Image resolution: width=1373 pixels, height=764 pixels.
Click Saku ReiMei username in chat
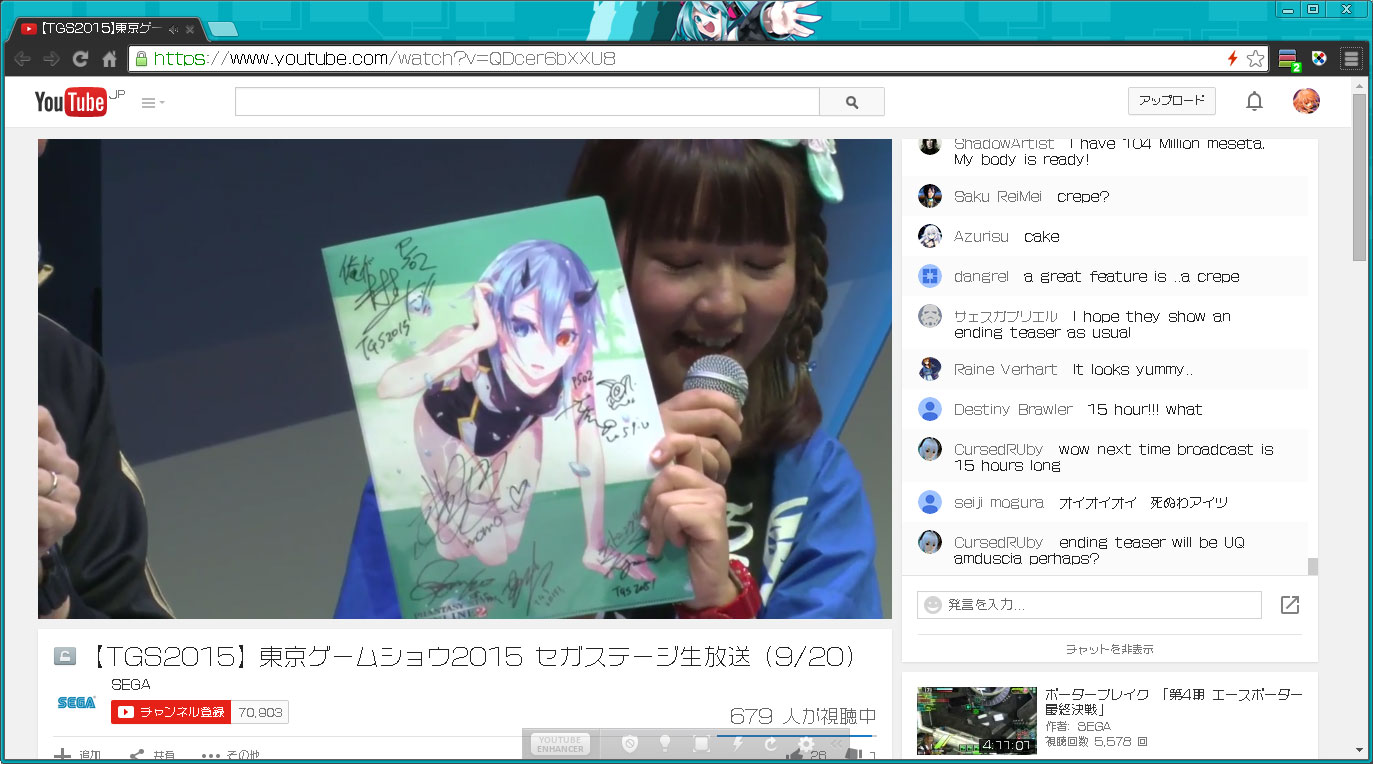998,197
